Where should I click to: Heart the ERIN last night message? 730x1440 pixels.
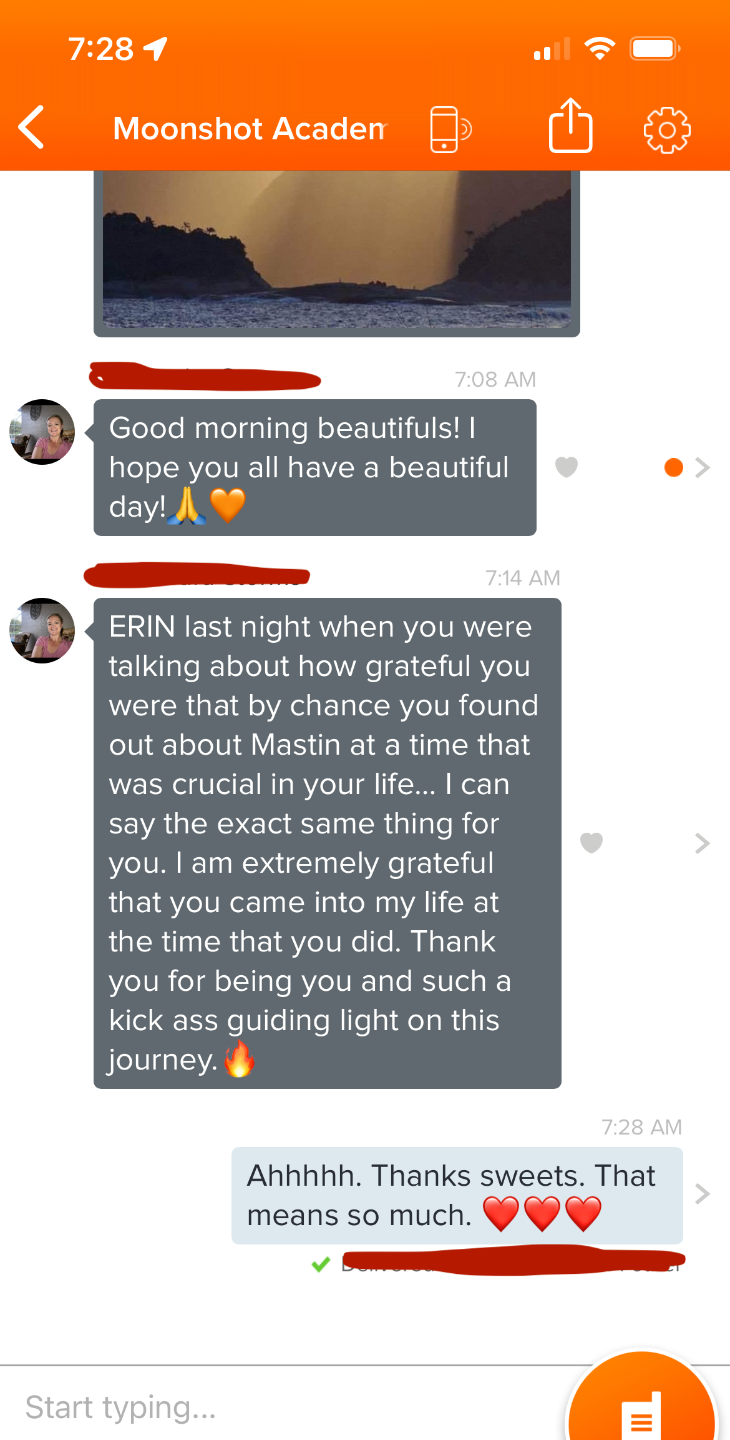click(x=592, y=843)
